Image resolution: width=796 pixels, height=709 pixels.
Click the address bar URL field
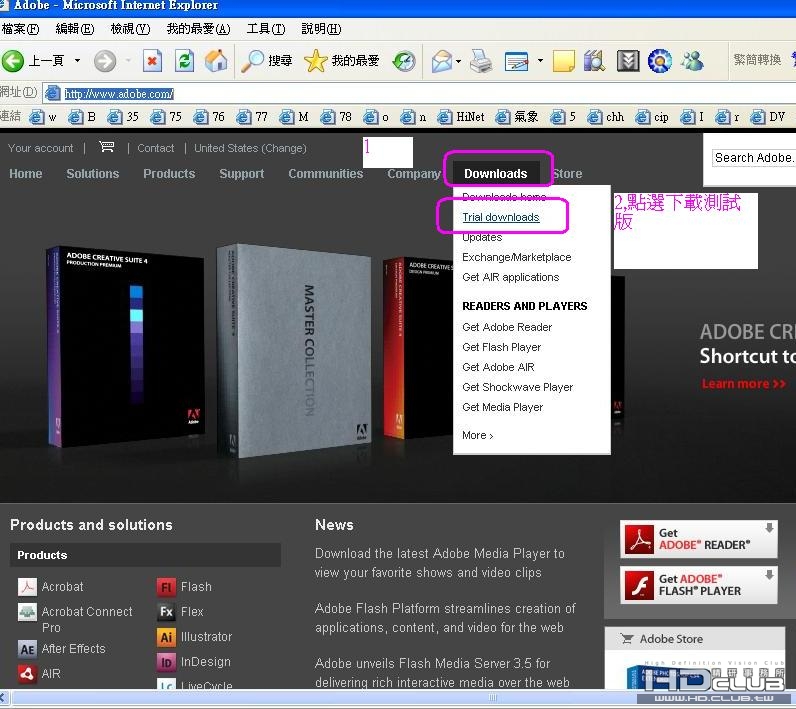coord(419,93)
